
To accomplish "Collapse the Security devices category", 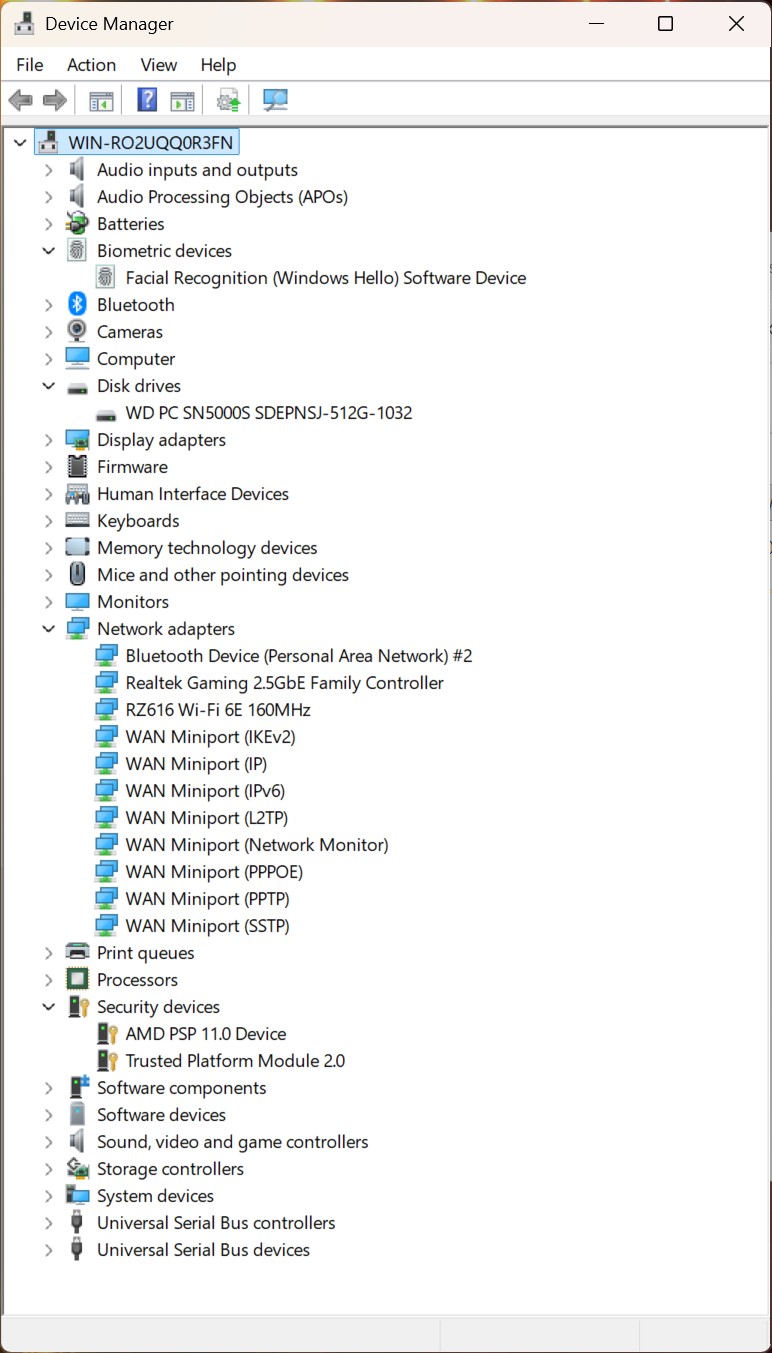I will click(x=48, y=1006).
